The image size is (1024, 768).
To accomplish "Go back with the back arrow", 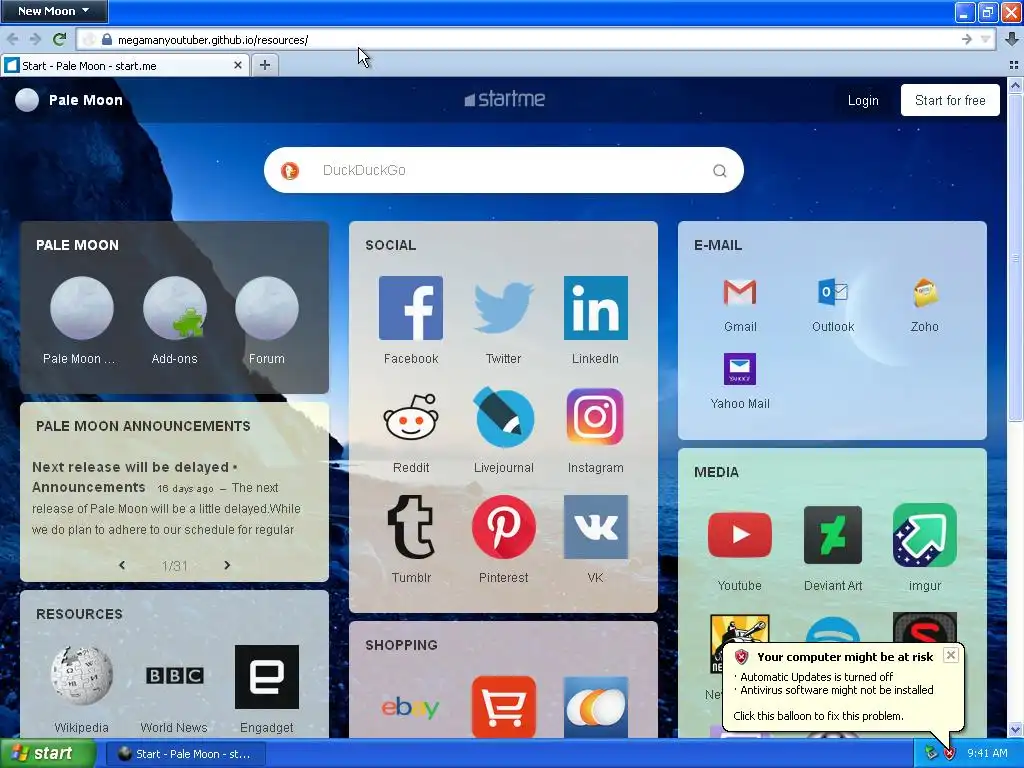I will coord(12,39).
